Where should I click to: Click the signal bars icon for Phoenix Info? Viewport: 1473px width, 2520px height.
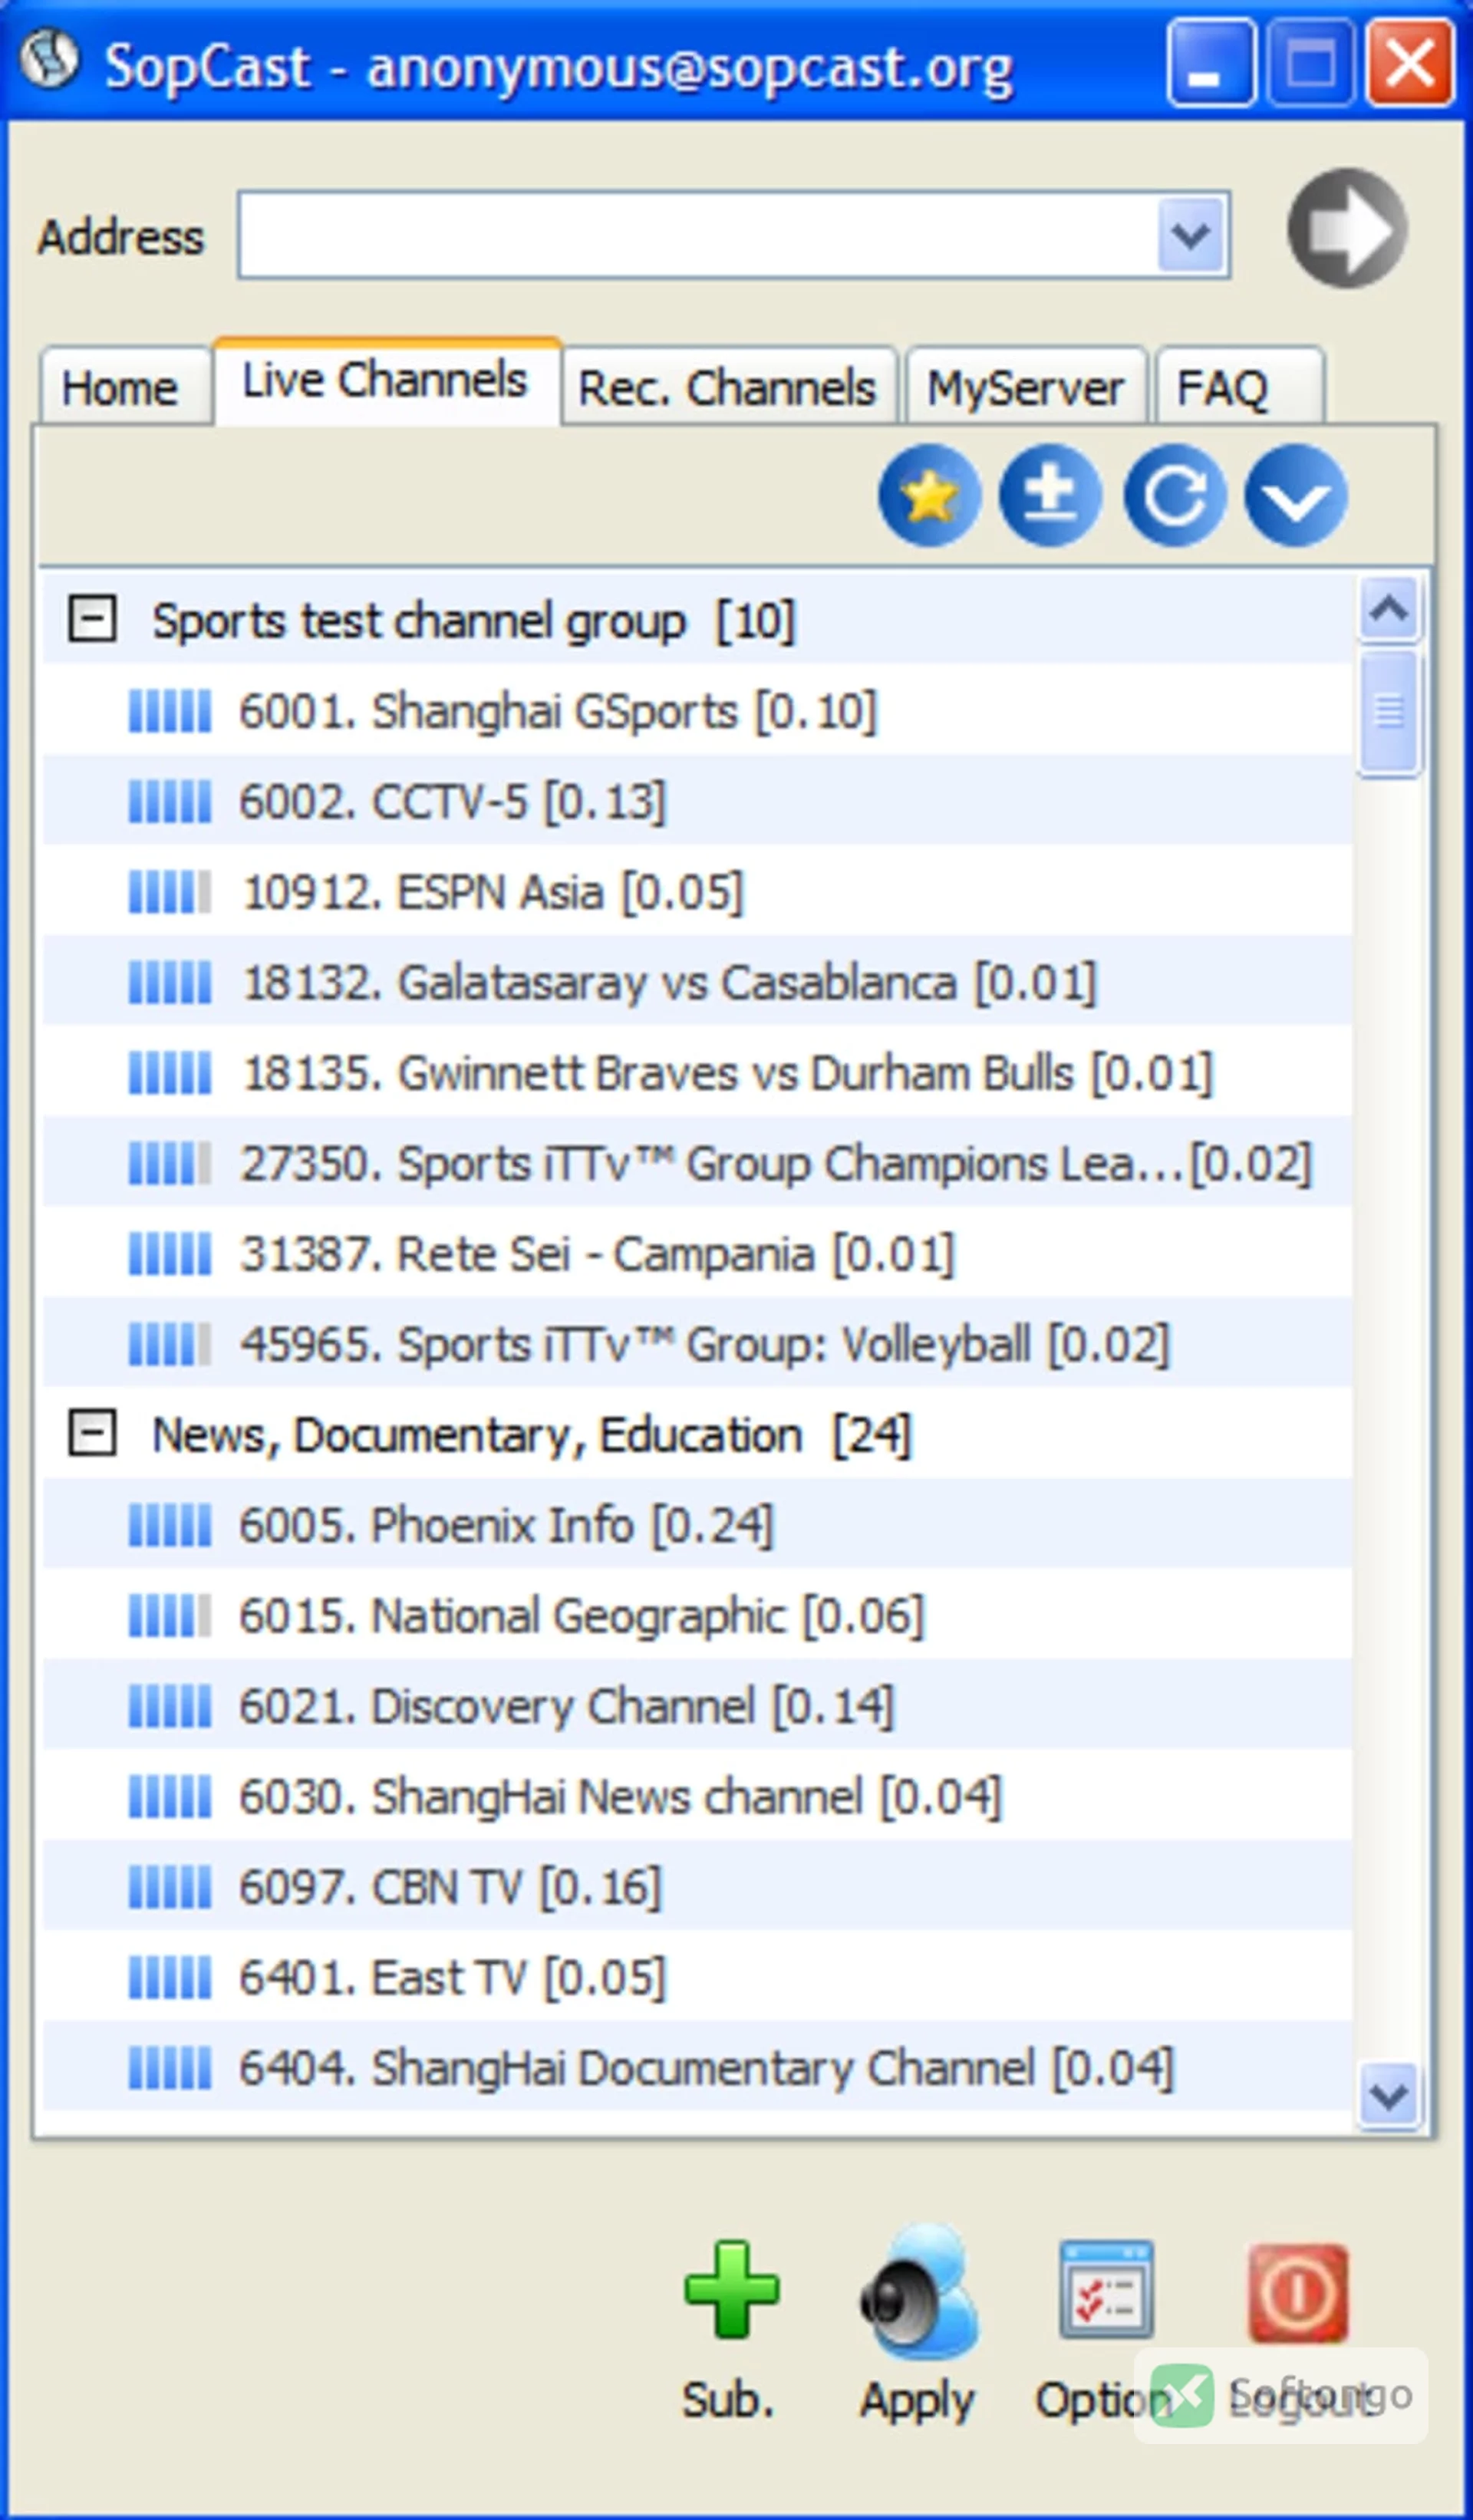coord(170,1526)
